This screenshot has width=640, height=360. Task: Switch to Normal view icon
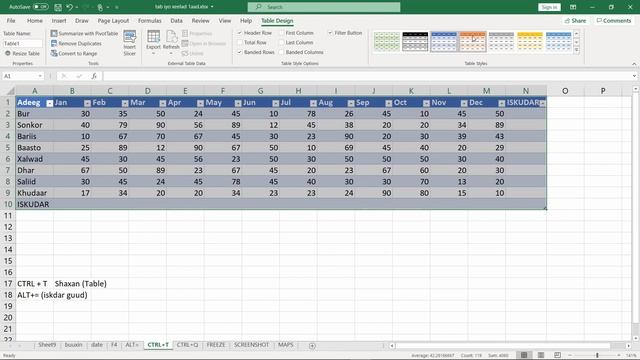[x=524, y=355]
